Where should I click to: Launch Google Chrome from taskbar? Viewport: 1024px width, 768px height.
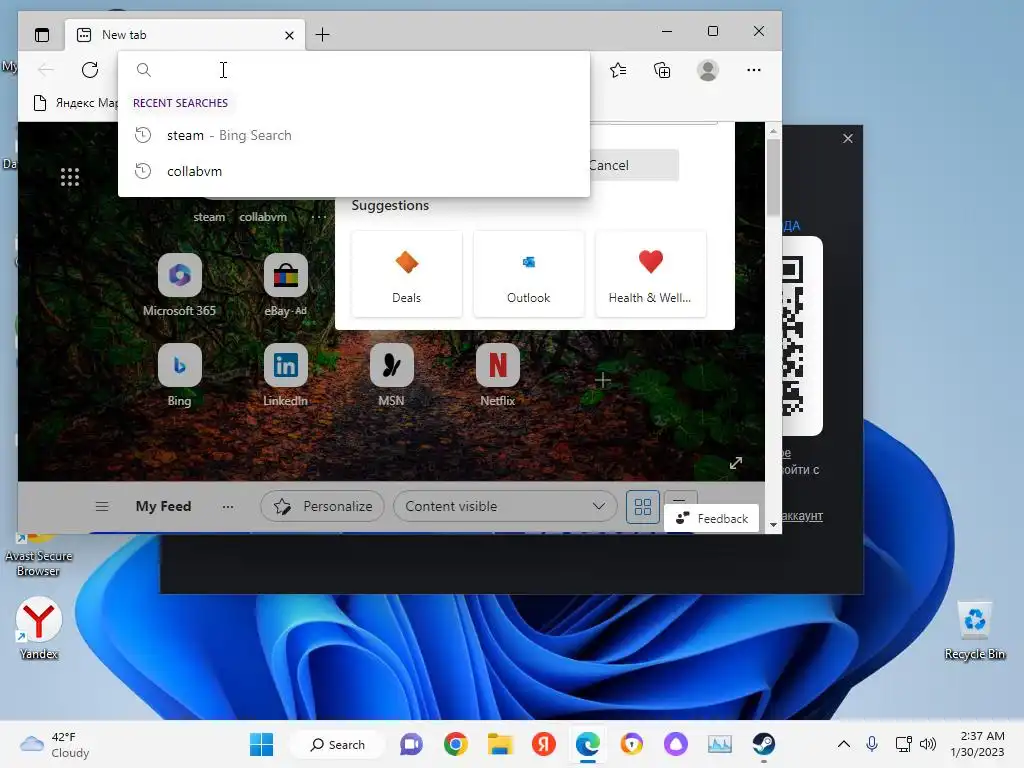(x=456, y=744)
